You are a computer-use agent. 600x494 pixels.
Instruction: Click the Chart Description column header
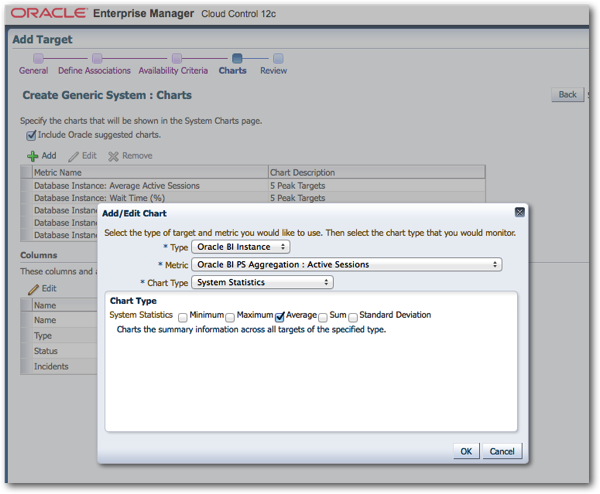pos(377,173)
